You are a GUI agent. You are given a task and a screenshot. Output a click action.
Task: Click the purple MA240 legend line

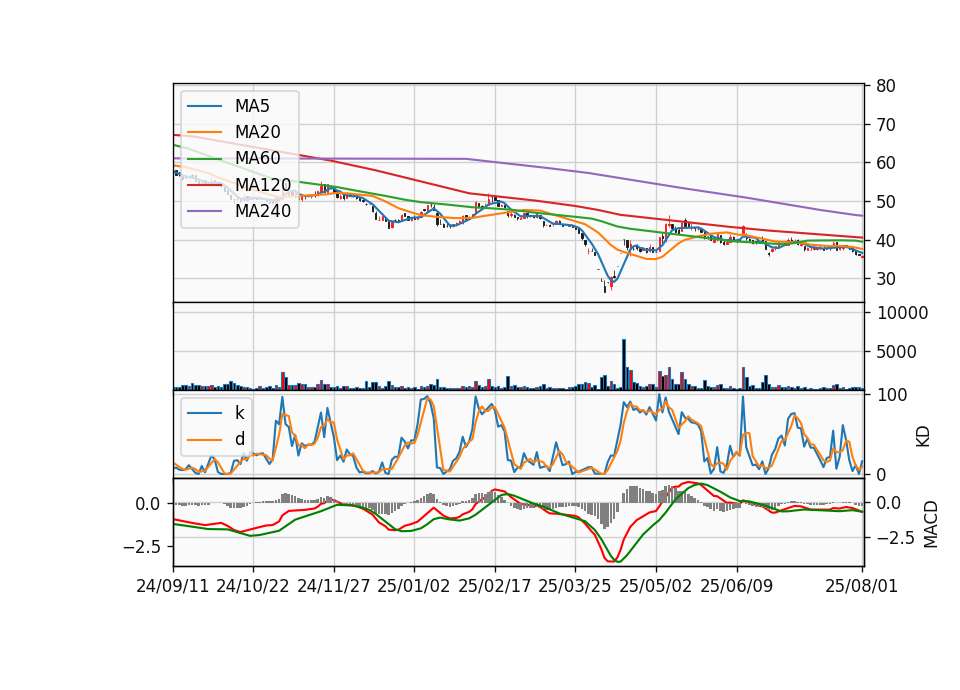coord(204,211)
